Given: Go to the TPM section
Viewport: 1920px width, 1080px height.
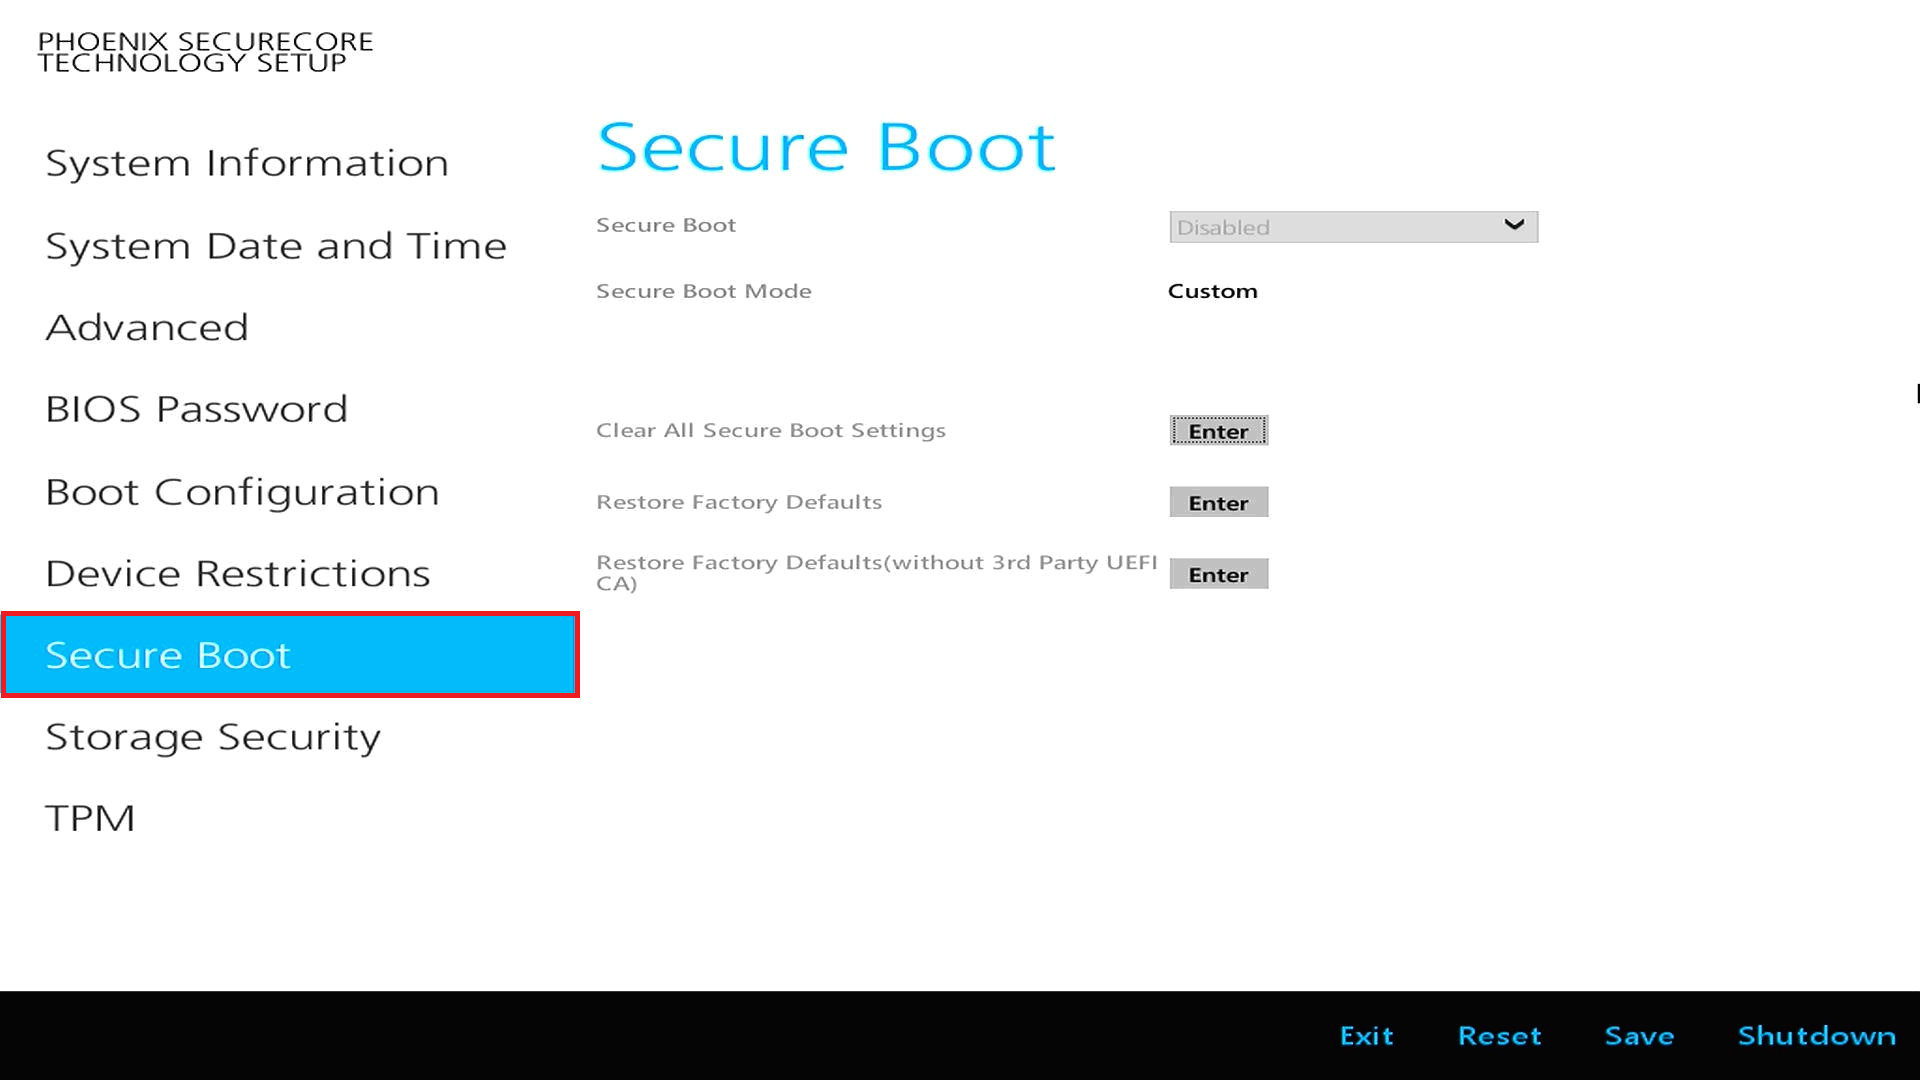Looking at the screenshot, I should 90,818.
